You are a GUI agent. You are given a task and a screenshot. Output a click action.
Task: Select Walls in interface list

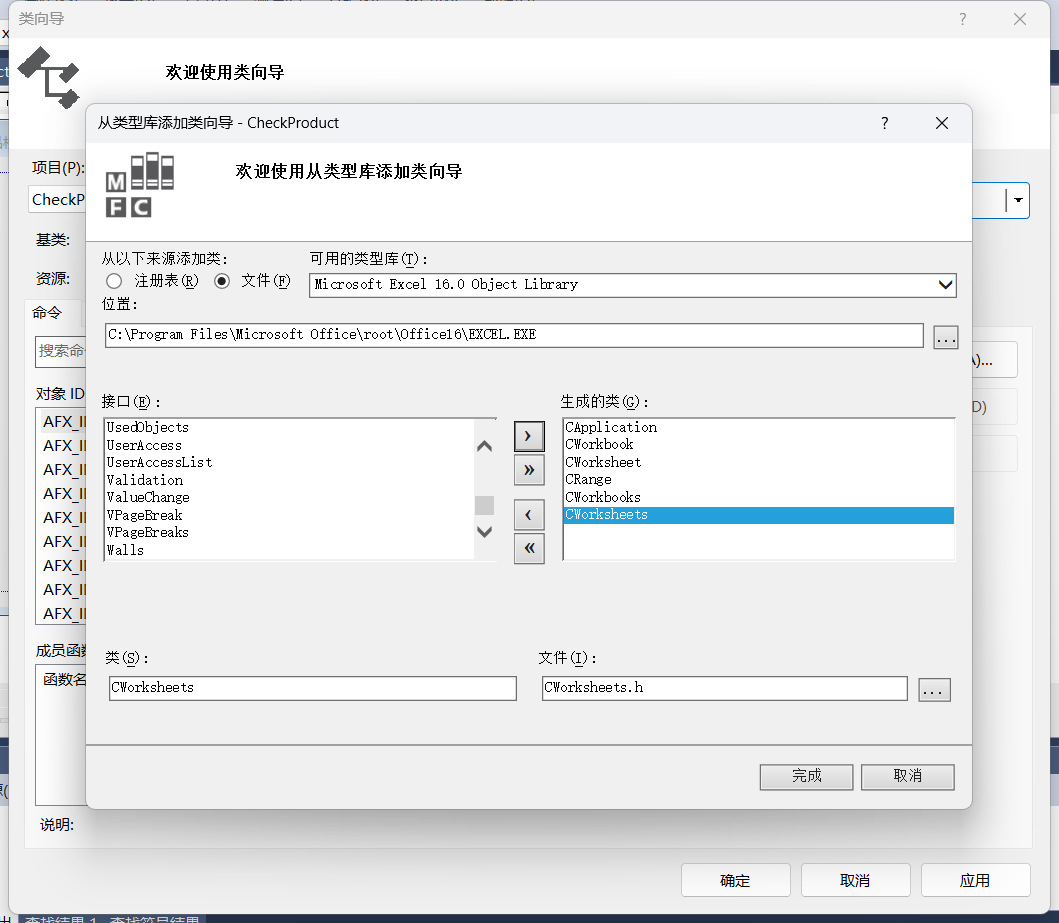tap(290, 550)
